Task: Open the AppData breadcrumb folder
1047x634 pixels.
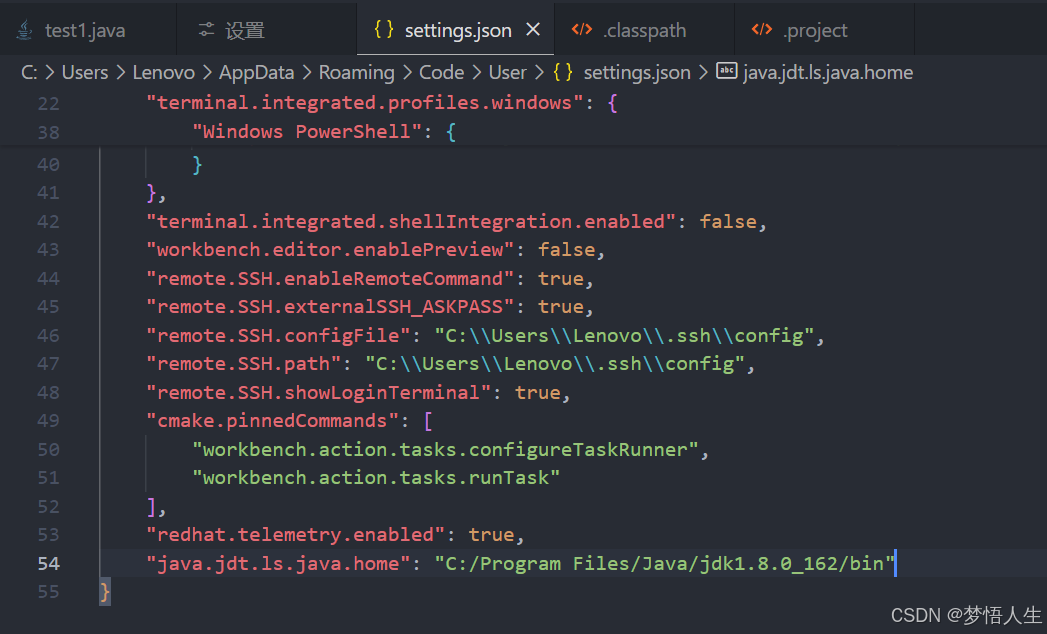Action: tap(256, 72)
